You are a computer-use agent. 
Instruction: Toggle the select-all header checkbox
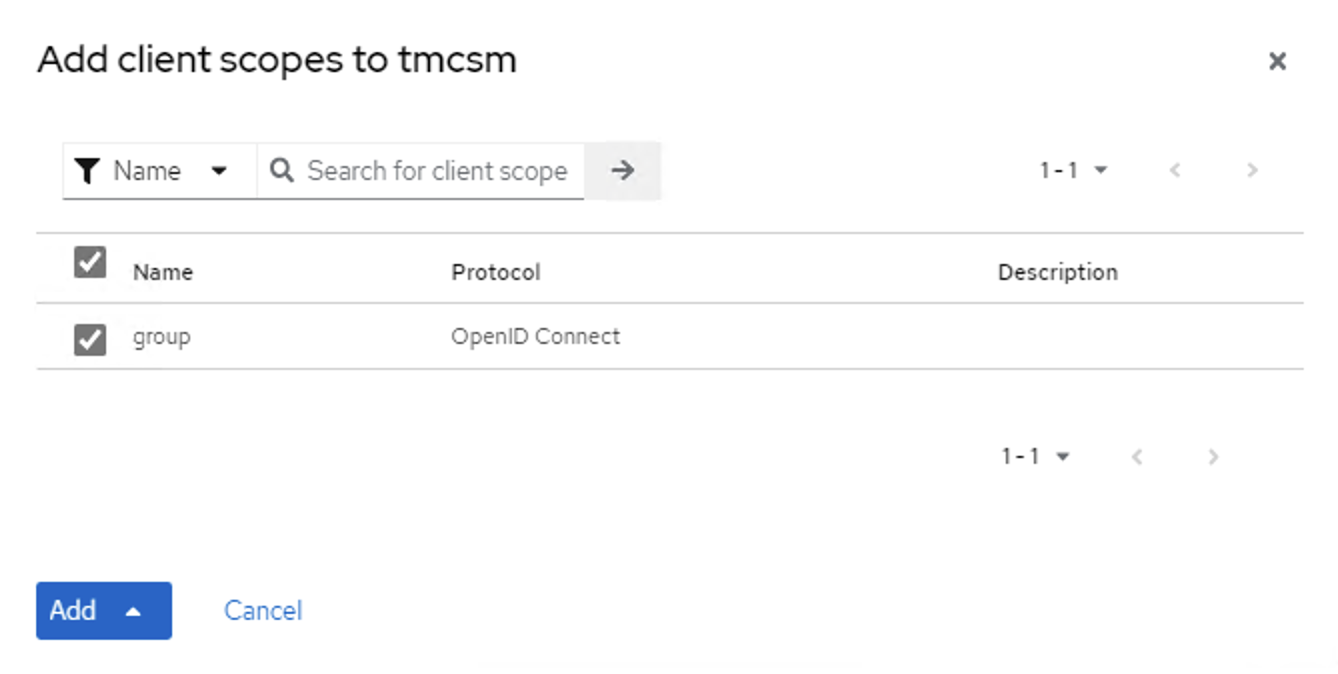[x=90, y=263]
